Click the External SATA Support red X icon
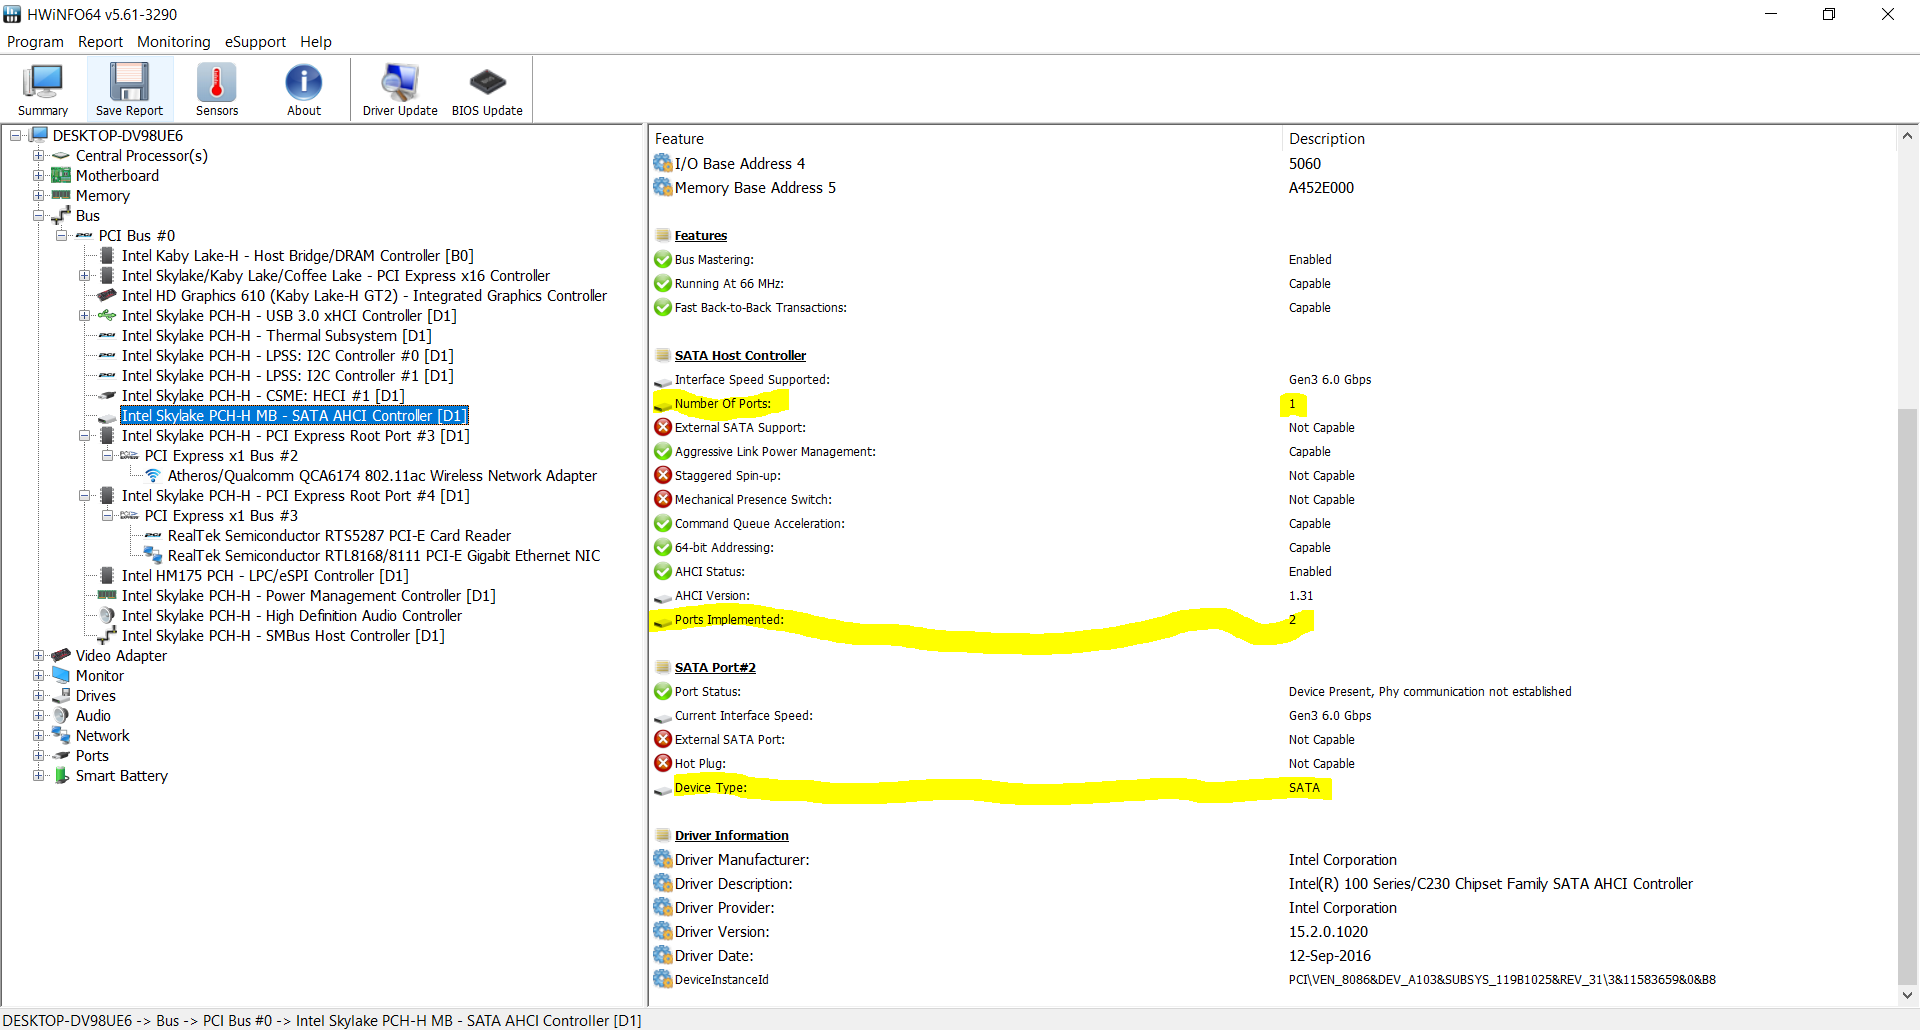 point(663,428)
